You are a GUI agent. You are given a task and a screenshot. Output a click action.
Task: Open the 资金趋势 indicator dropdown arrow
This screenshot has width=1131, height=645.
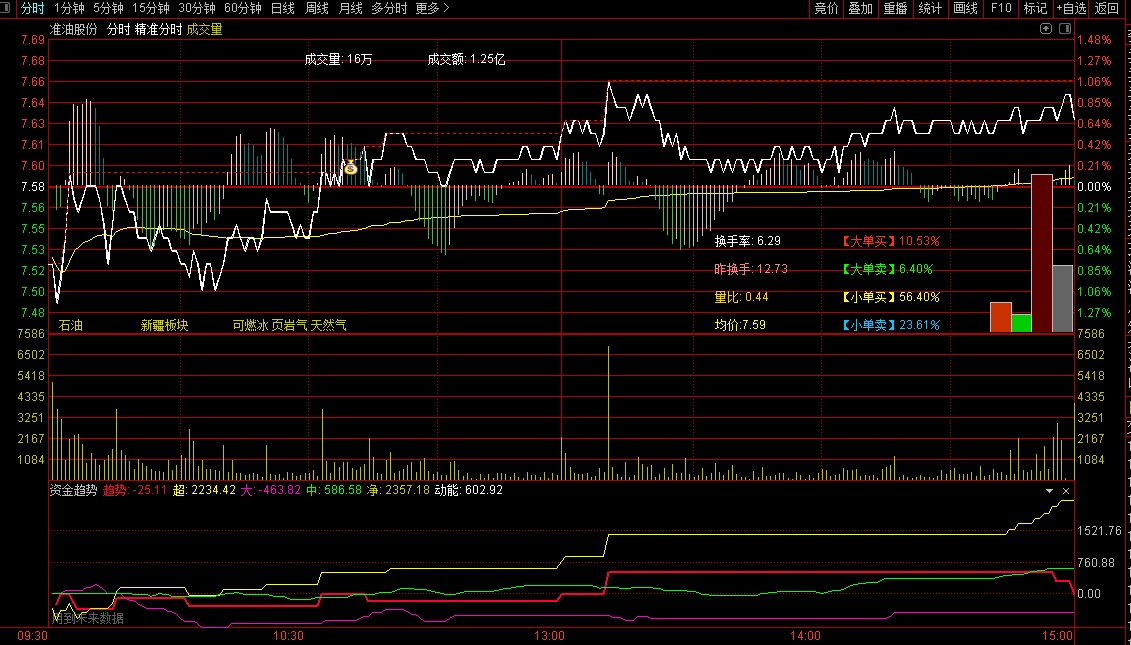(1049, 491)
